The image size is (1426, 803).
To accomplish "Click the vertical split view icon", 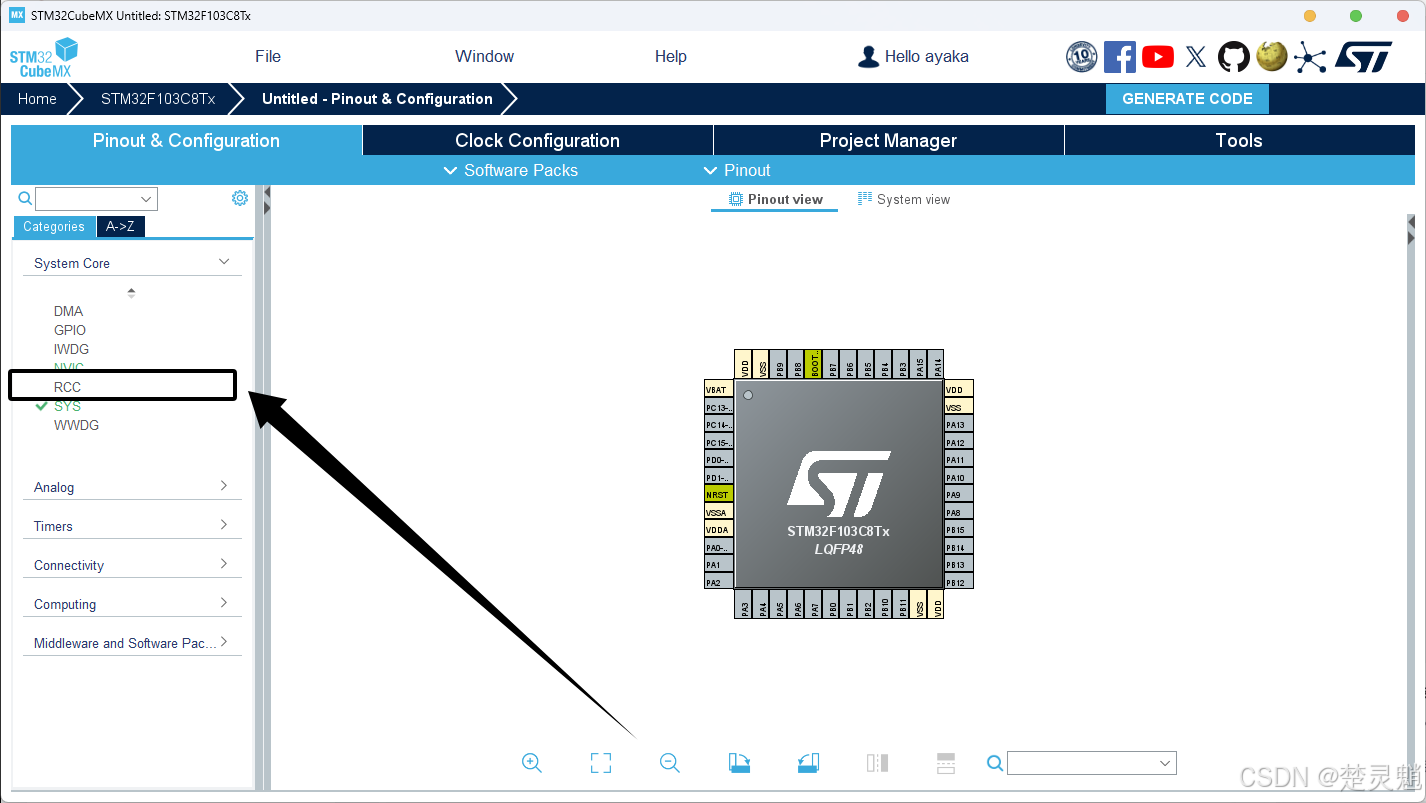I will click(x=877, y=763).
